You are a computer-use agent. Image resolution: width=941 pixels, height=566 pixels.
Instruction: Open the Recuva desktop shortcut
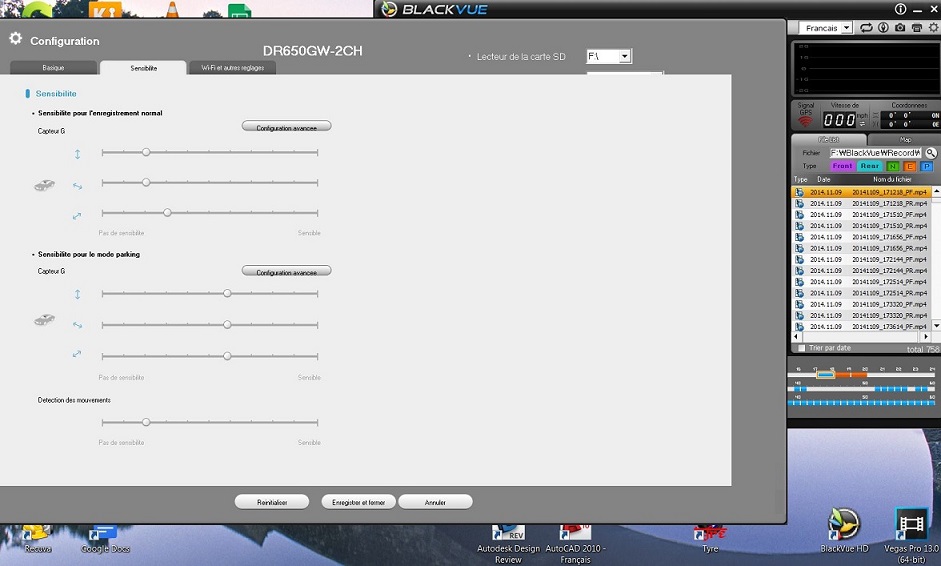(x=37, y=540)
